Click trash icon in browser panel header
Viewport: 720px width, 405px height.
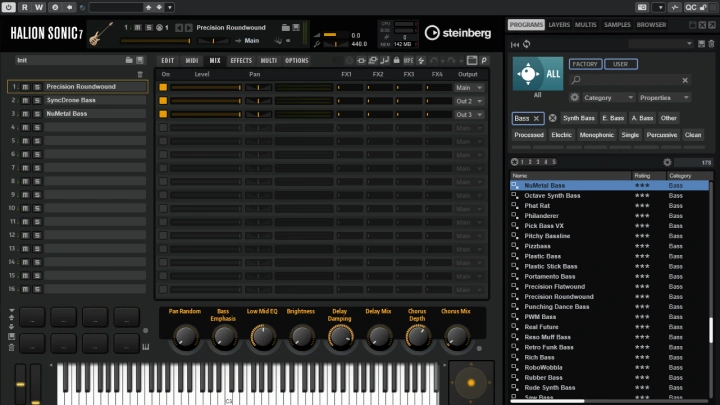[711, 44]
